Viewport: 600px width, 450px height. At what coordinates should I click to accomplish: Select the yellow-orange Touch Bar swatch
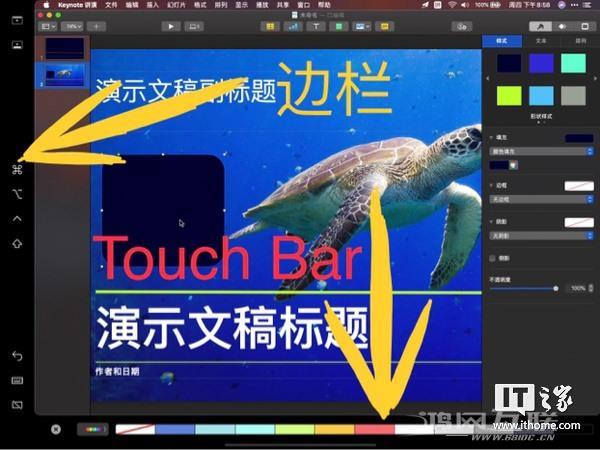coord(335,429)
